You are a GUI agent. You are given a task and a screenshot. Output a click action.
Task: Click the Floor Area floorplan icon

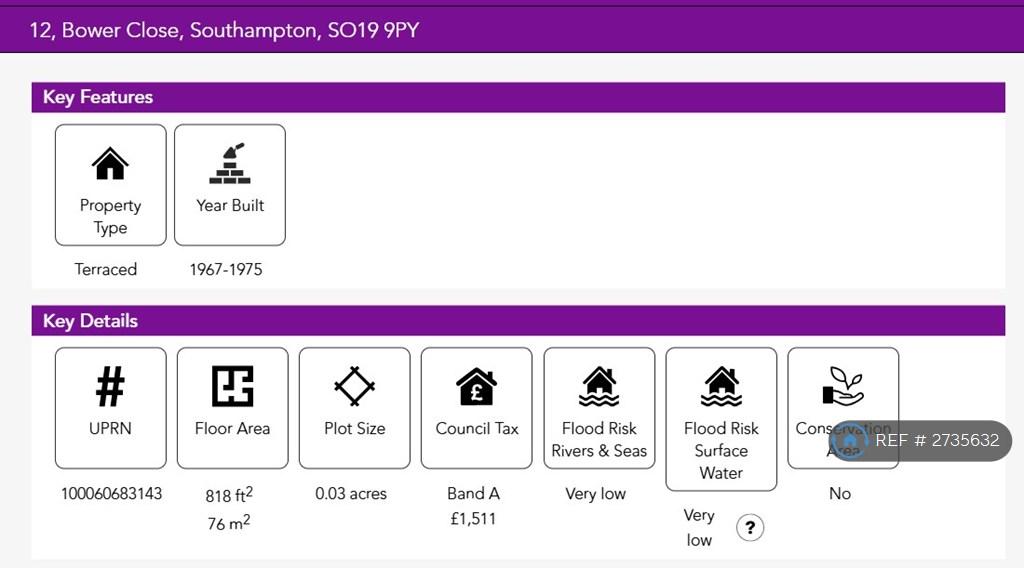point(232,386)
